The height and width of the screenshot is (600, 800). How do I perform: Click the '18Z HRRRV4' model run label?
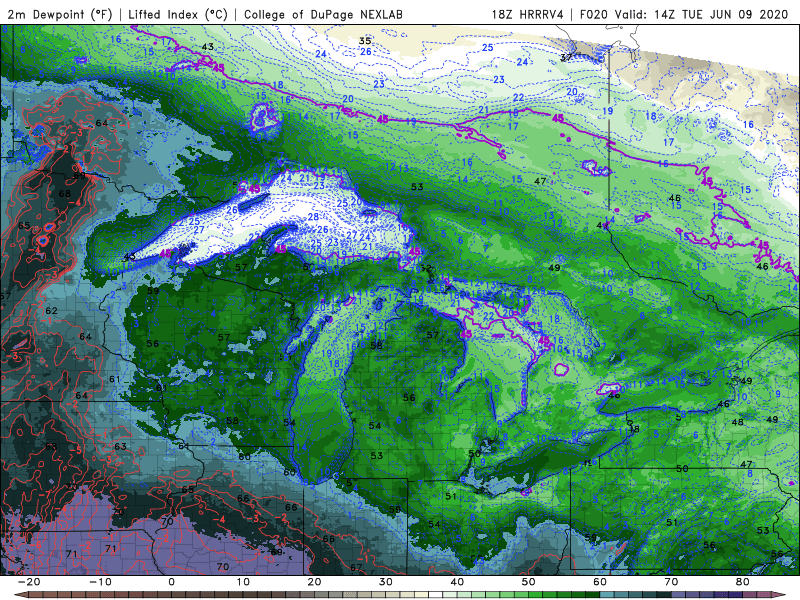(x=528, y=14)
